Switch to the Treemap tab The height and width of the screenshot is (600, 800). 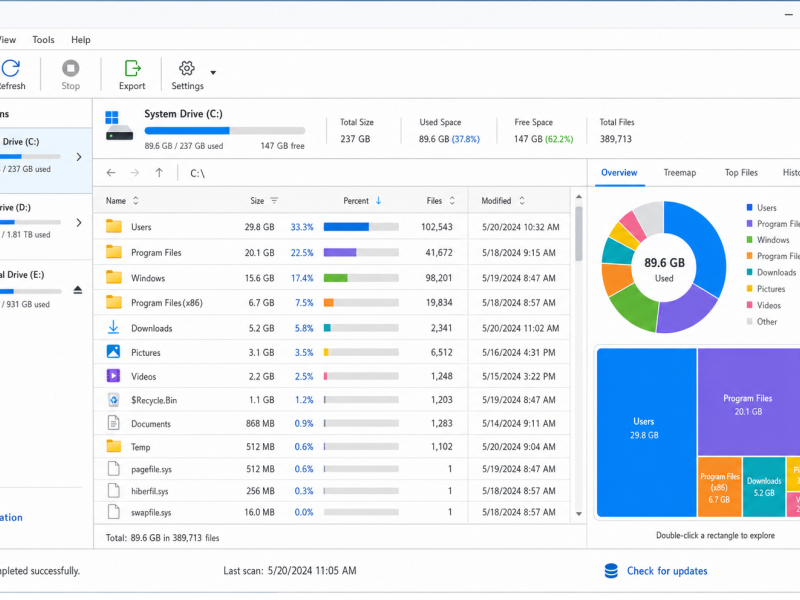click(680, 172)
